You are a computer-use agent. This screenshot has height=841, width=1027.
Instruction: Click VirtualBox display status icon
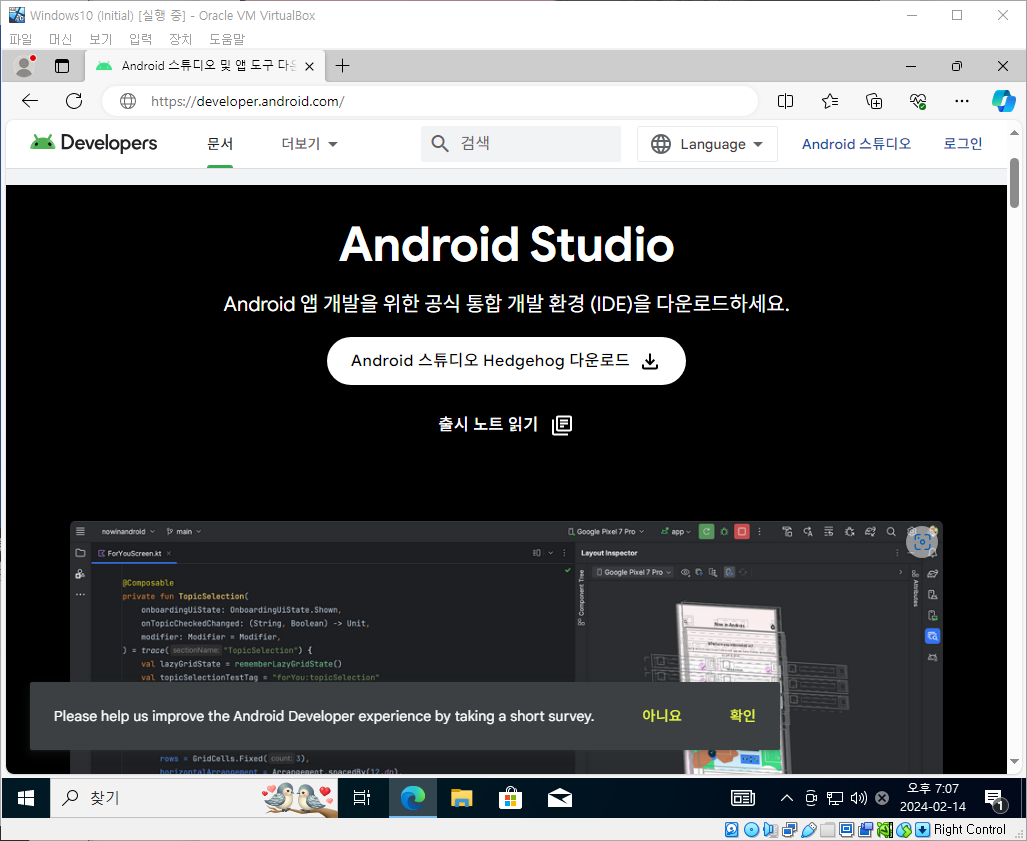(847, 830)
